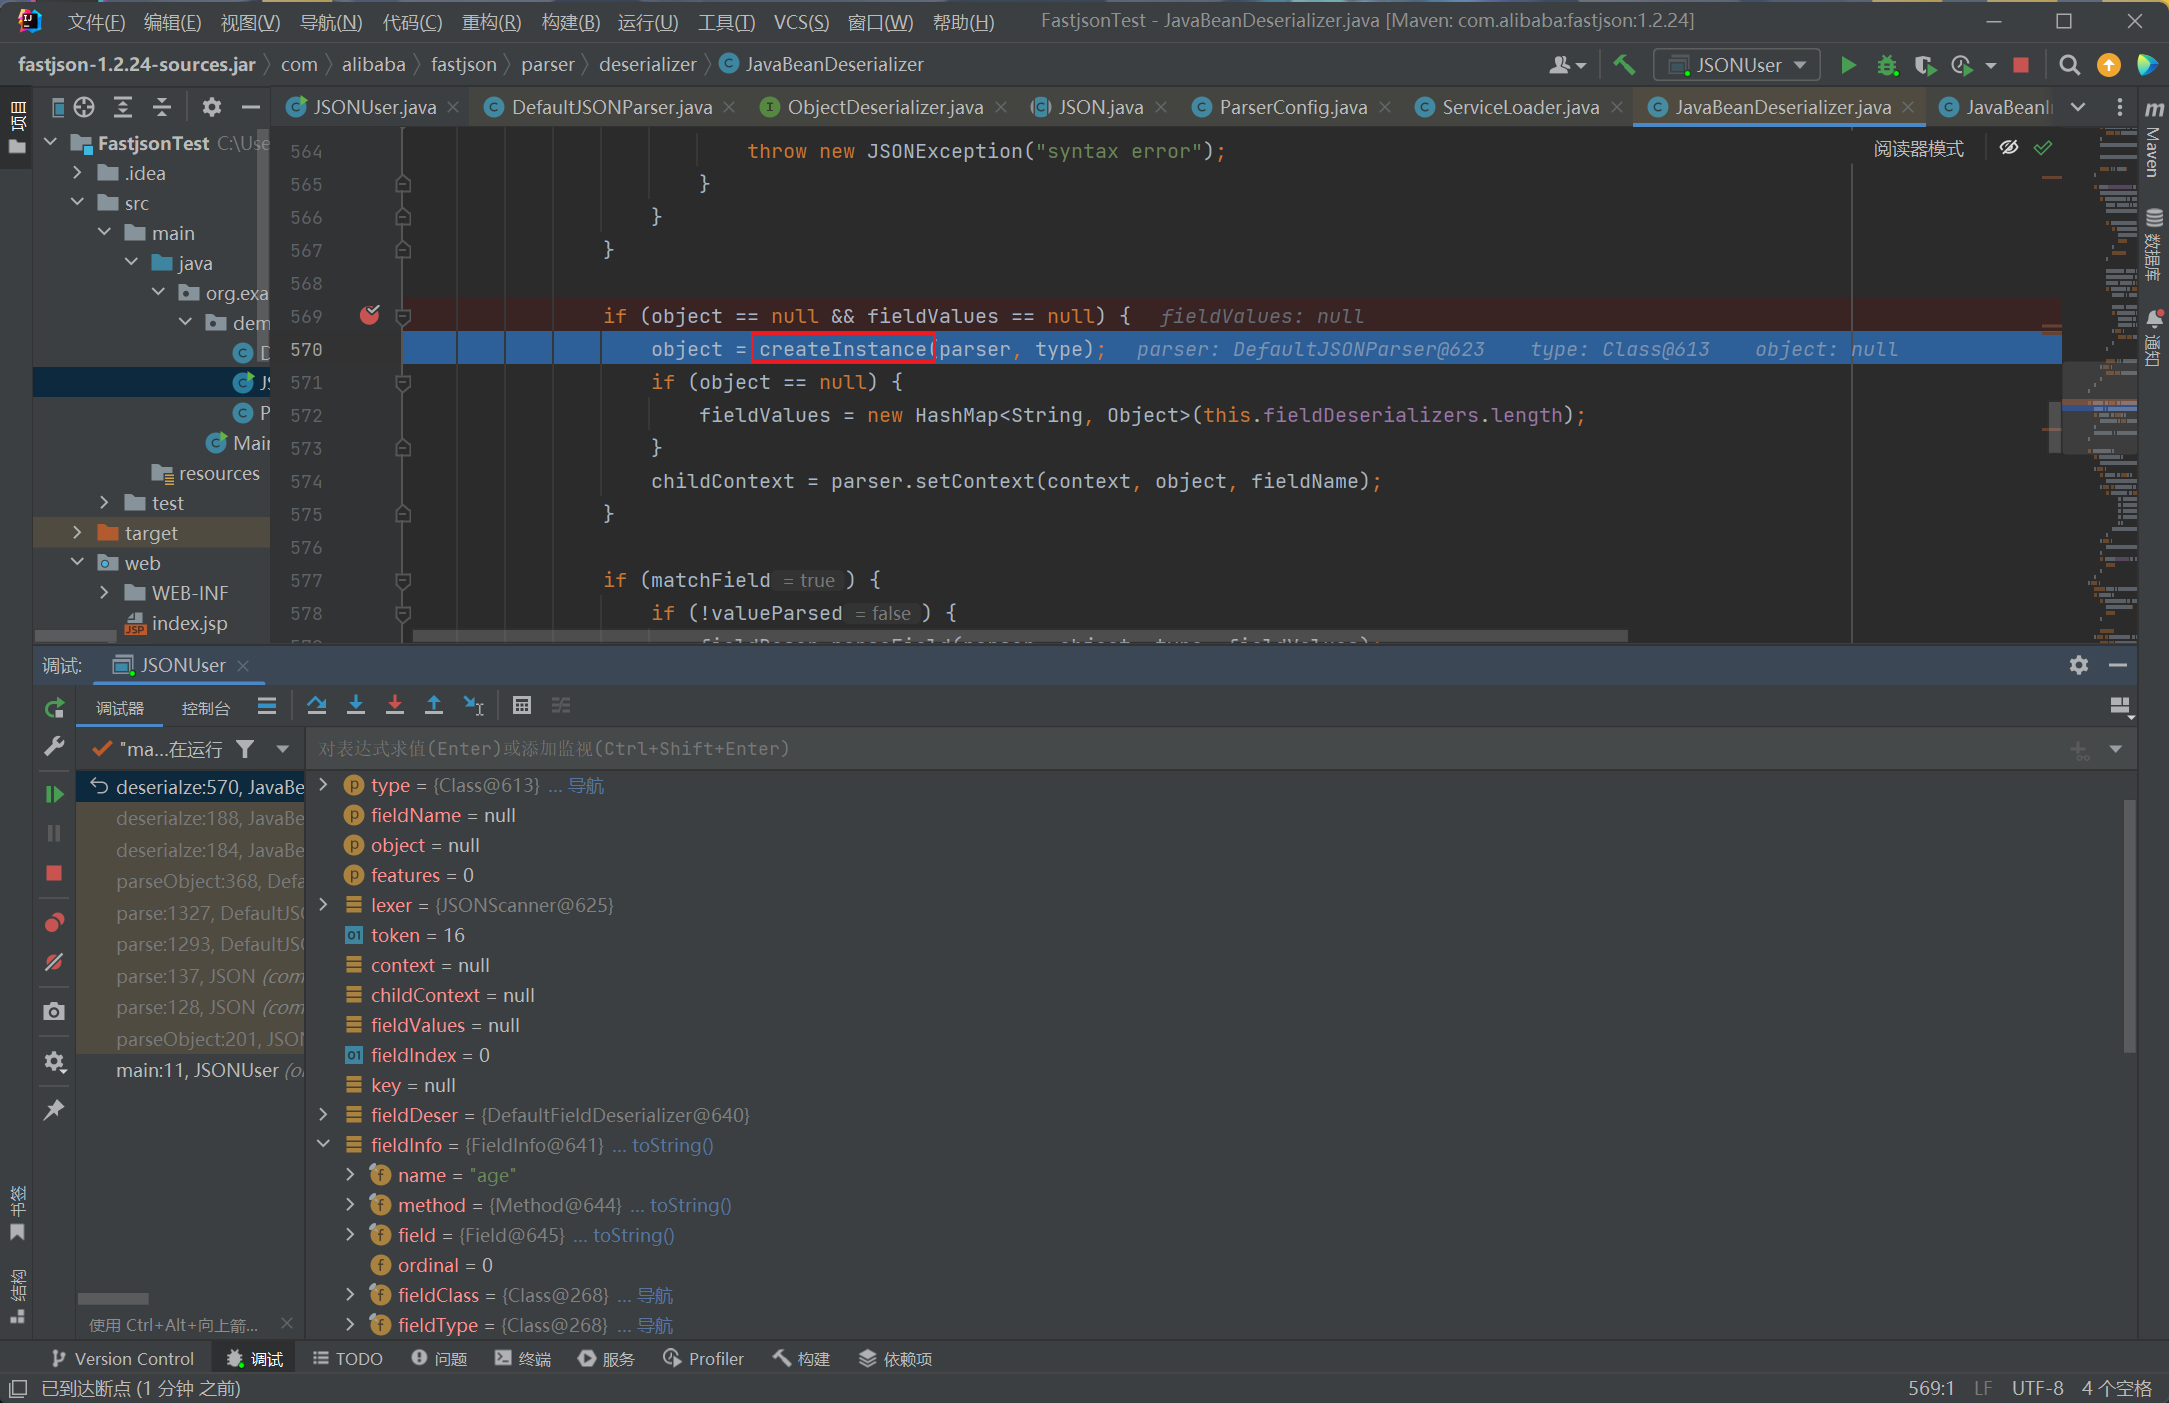Open the Profiler tool window button
This screenshot has height=1403, width=2169.
click(704, 1359)
